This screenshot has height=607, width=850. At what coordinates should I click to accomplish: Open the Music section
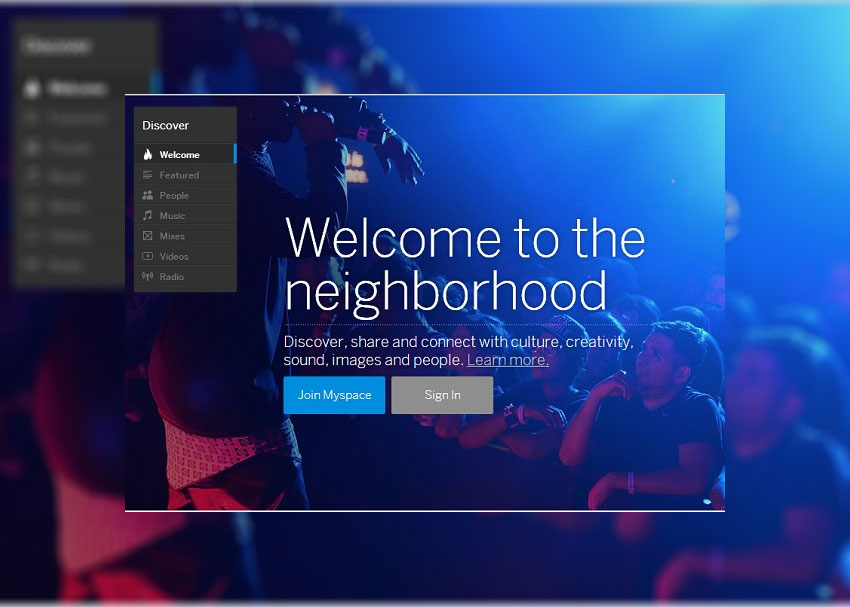[185, 215]
